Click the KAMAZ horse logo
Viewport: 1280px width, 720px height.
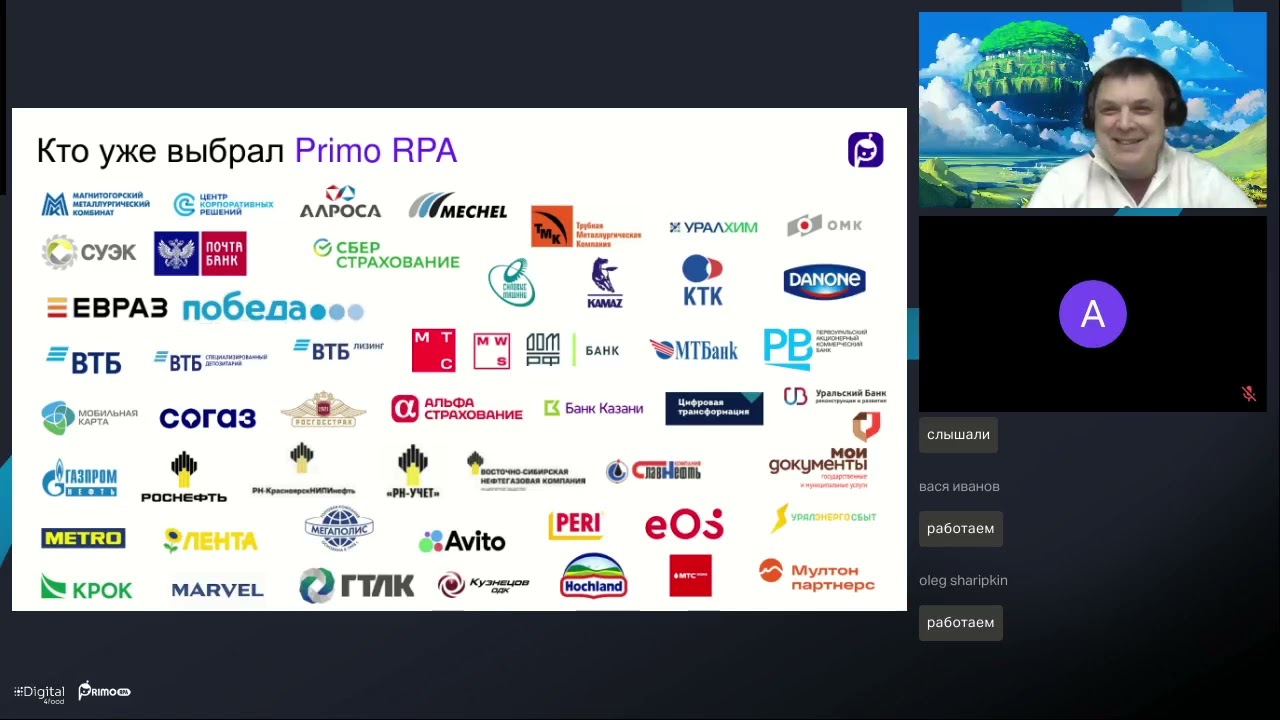[605, 283]
